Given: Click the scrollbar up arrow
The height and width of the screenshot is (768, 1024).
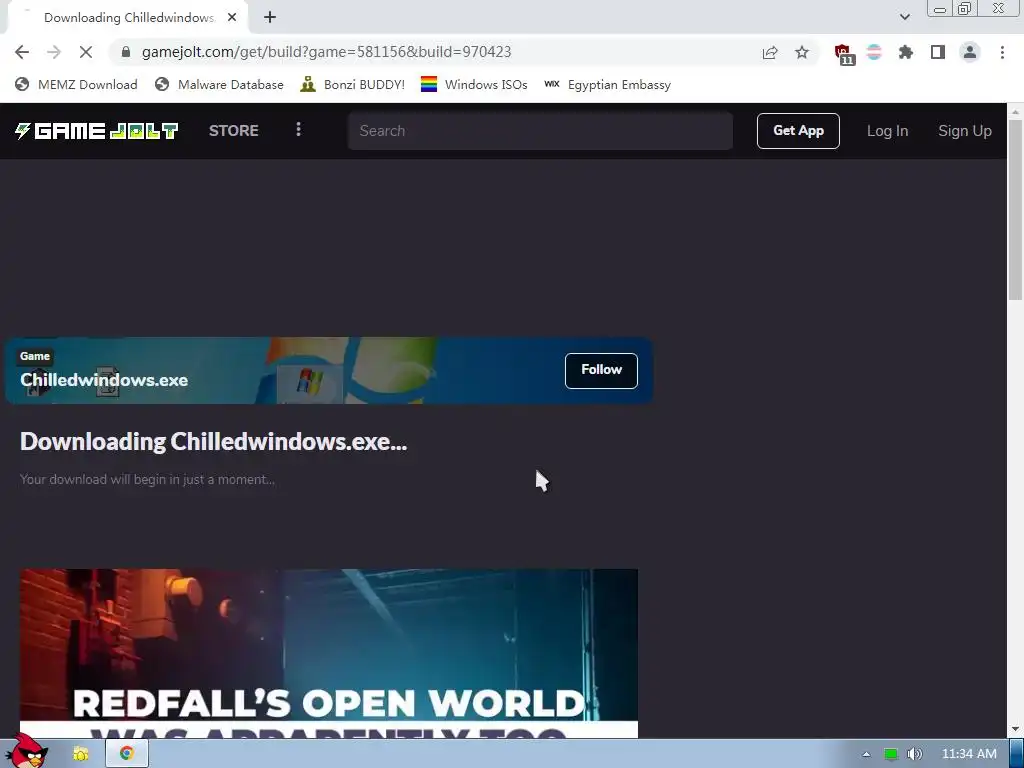Looking at the screenshot, I should click(1015, 112).
